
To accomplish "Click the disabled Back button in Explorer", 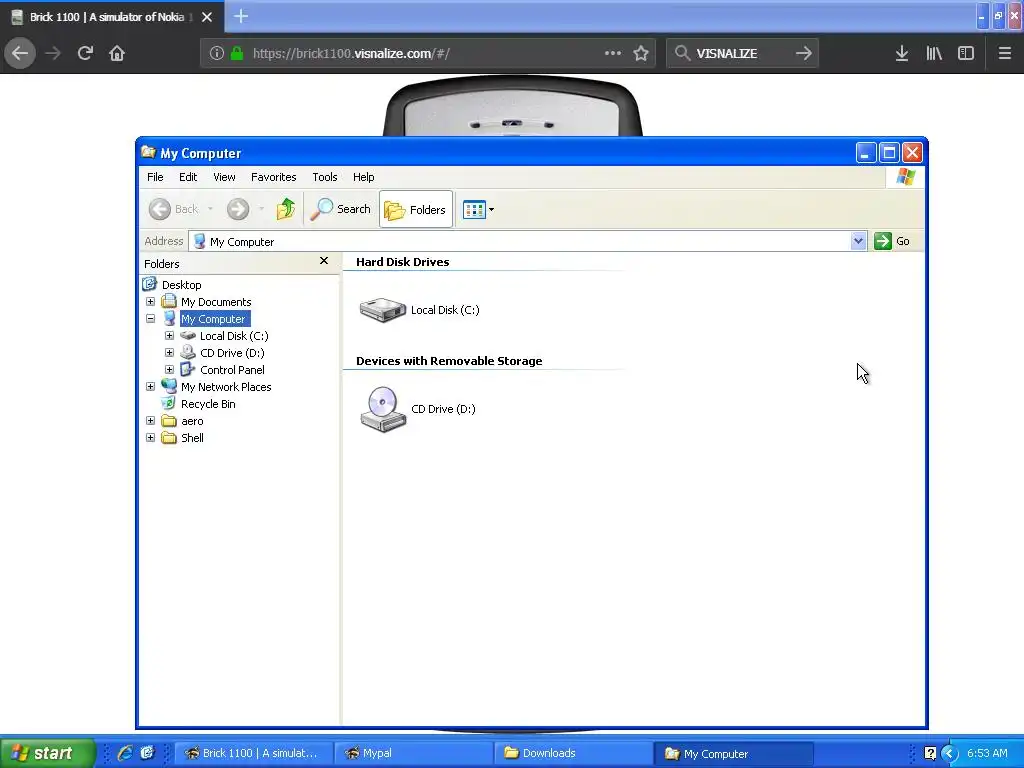I will click(173, 209).
